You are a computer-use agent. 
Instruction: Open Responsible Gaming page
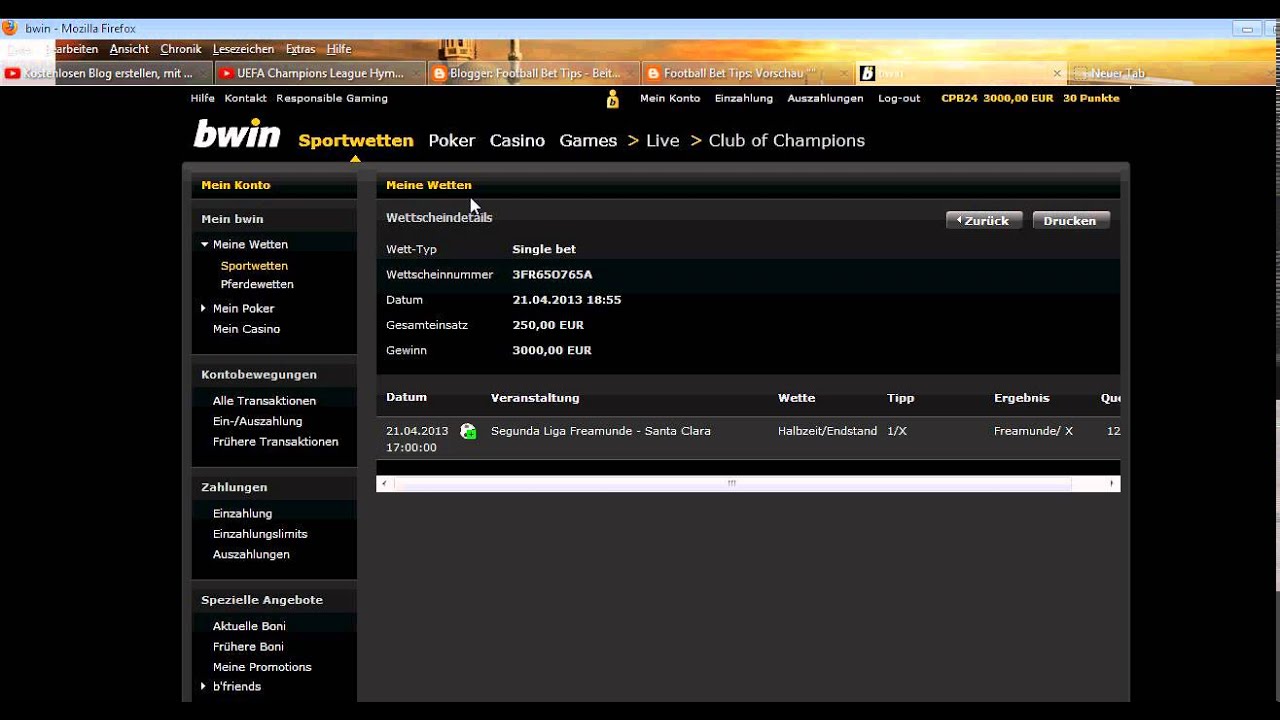[x=332, y=98]
